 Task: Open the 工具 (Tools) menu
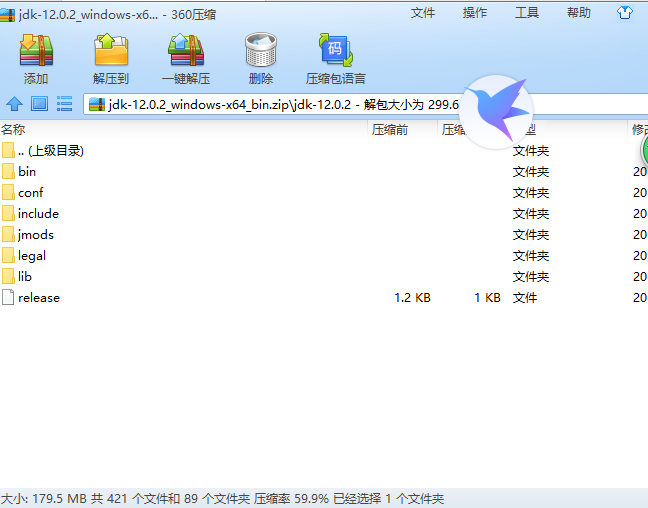tap(527, 13)
